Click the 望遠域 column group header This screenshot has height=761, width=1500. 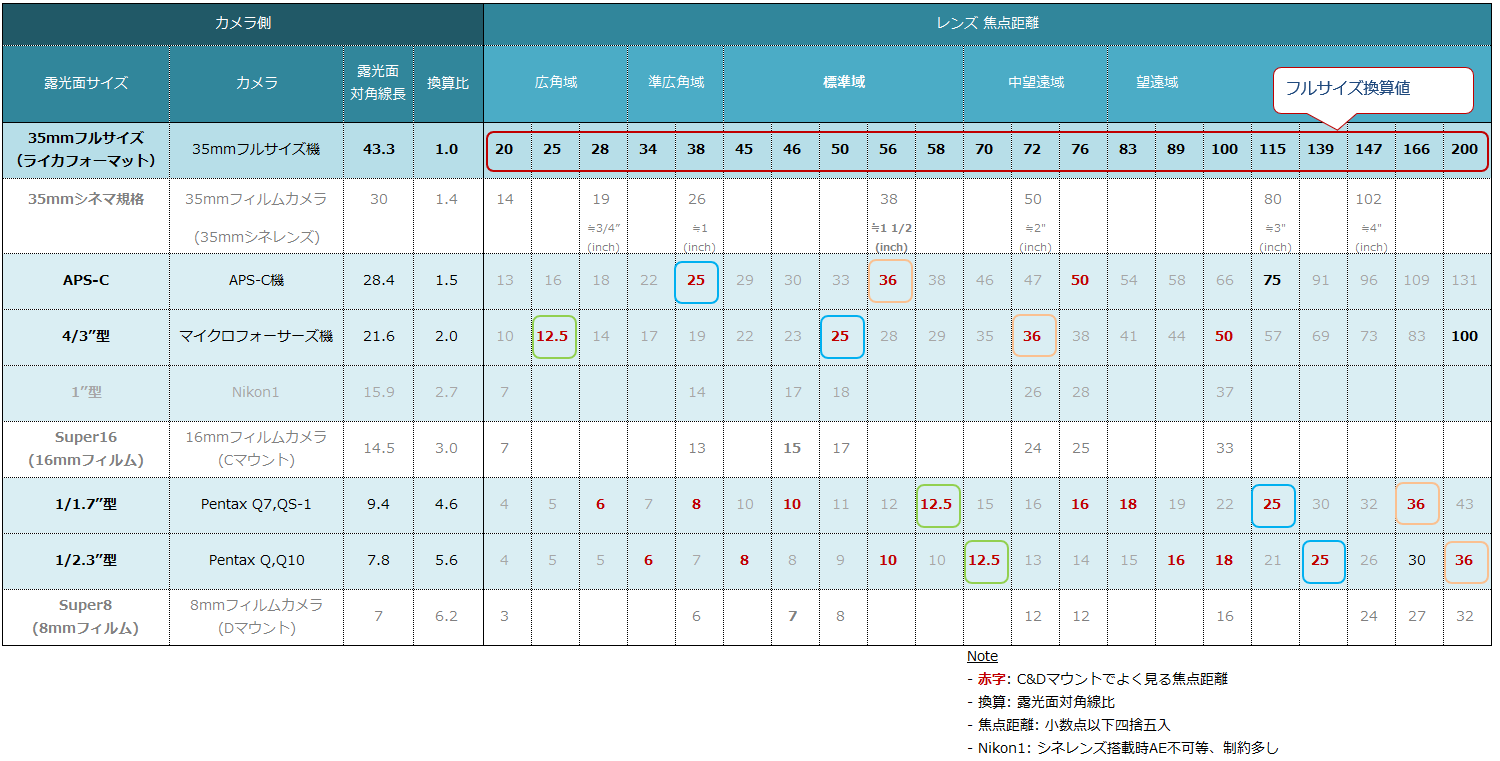[1157, 82]
